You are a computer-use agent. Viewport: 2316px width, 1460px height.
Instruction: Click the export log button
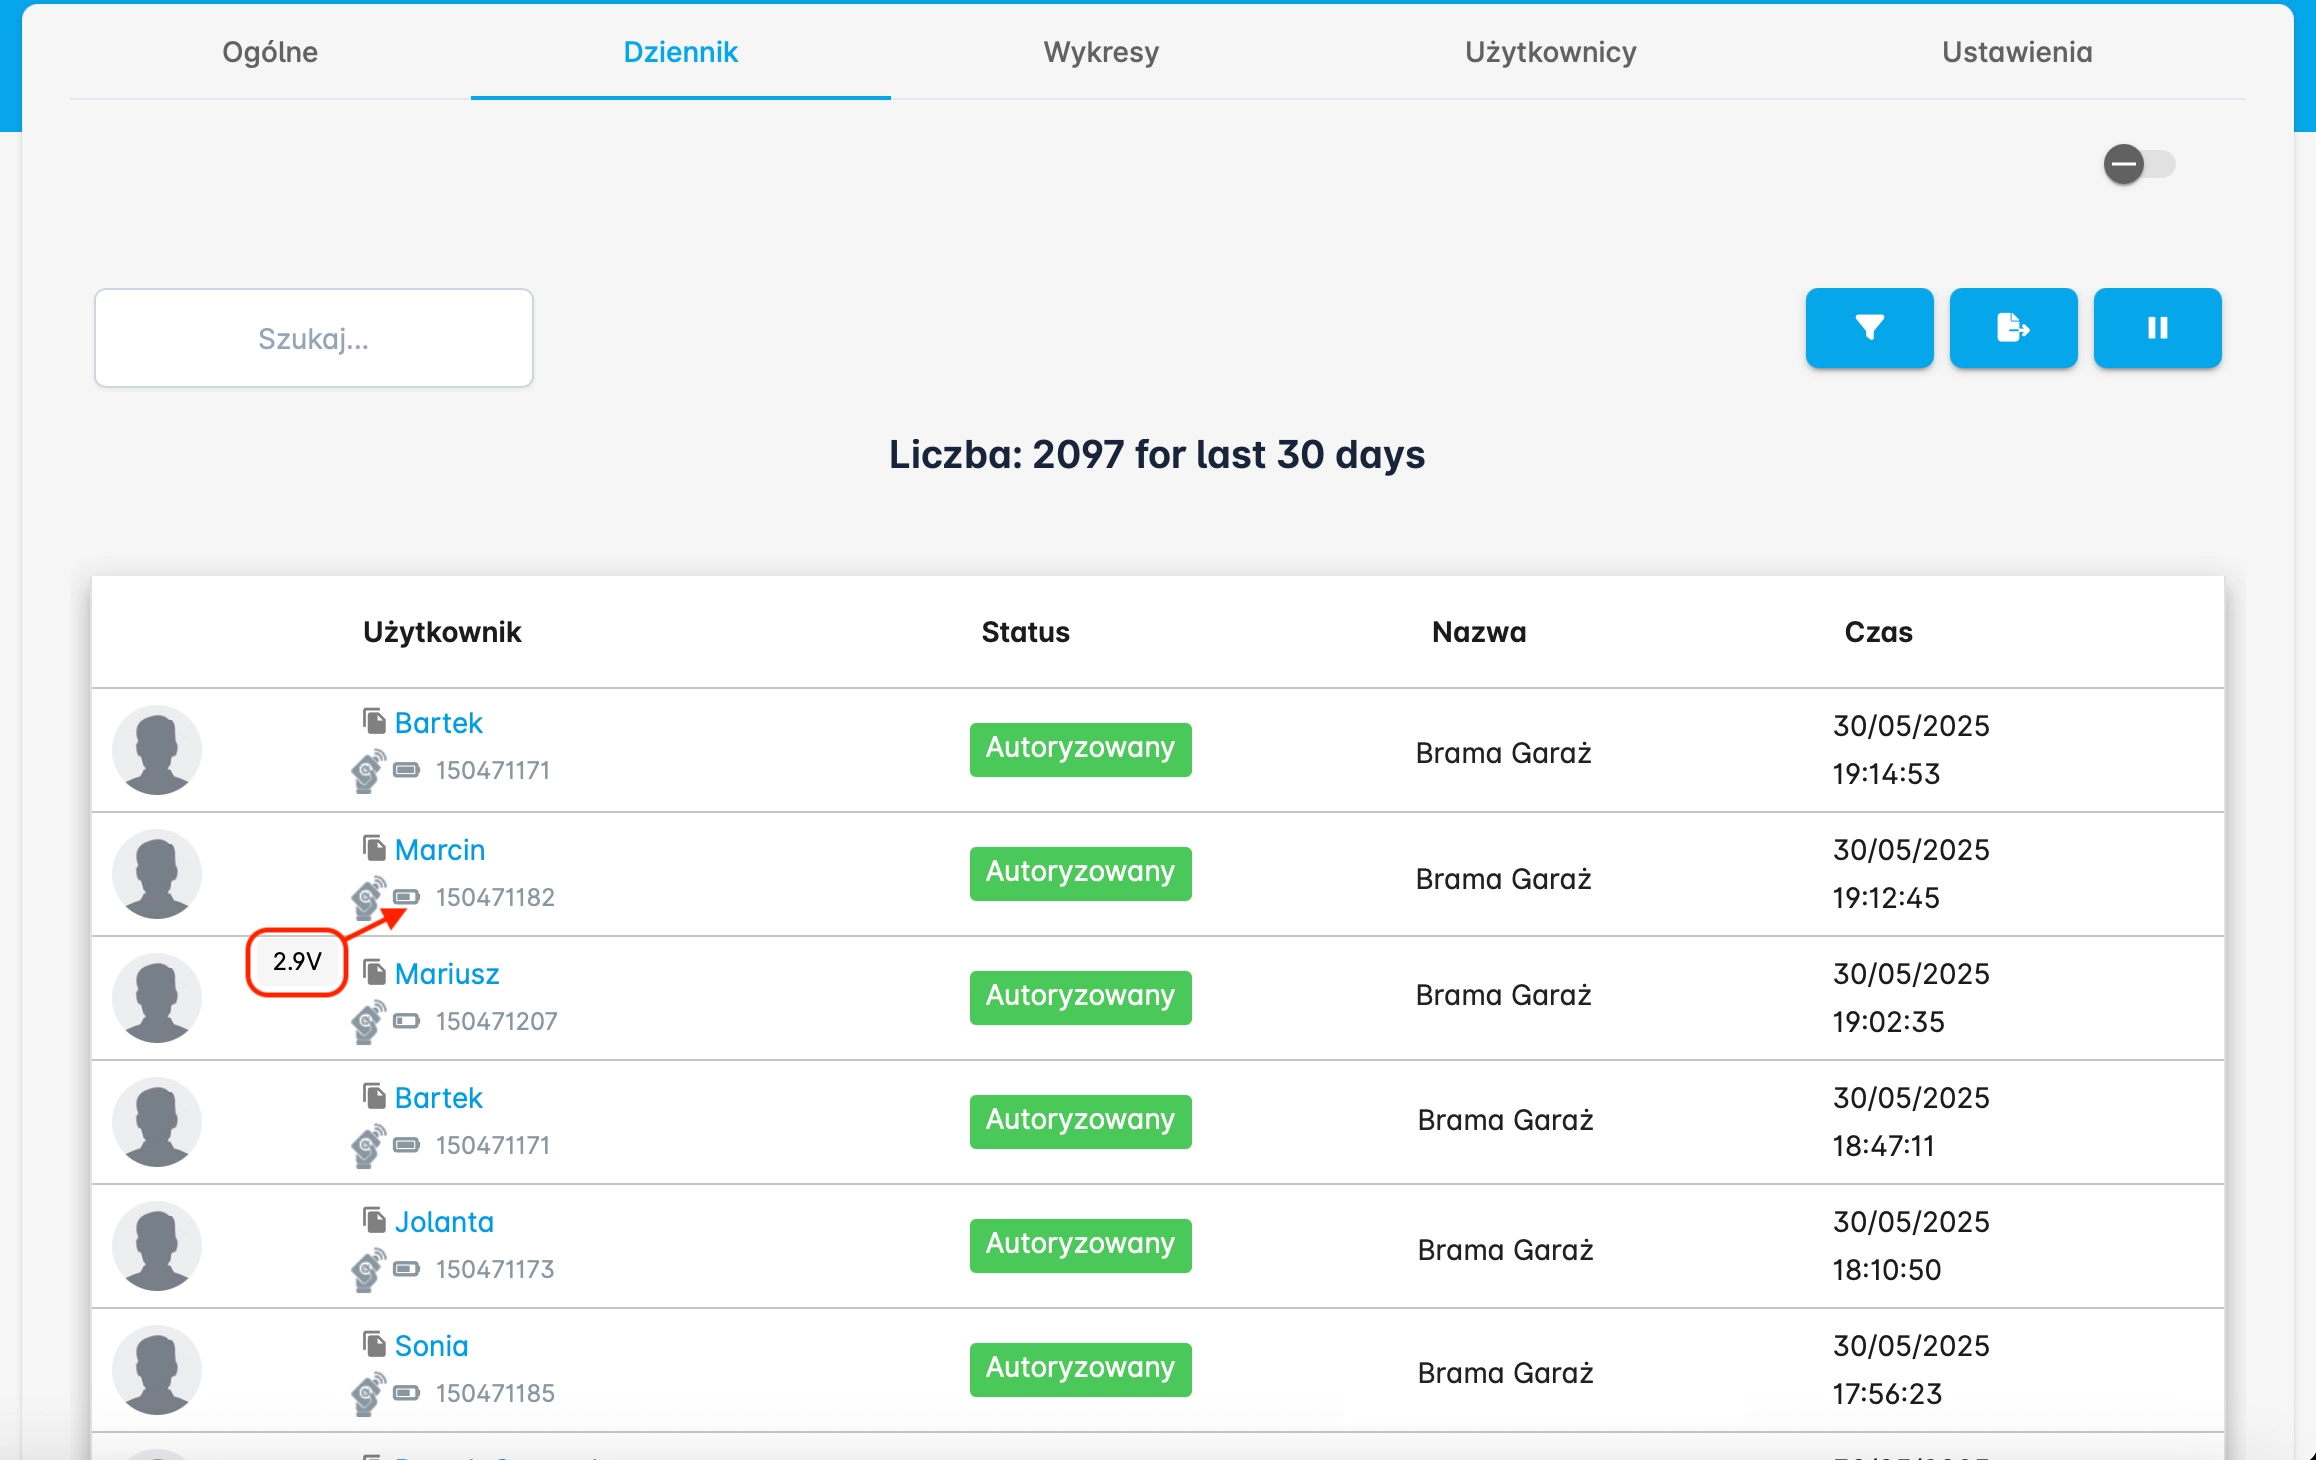point(2013,329)
